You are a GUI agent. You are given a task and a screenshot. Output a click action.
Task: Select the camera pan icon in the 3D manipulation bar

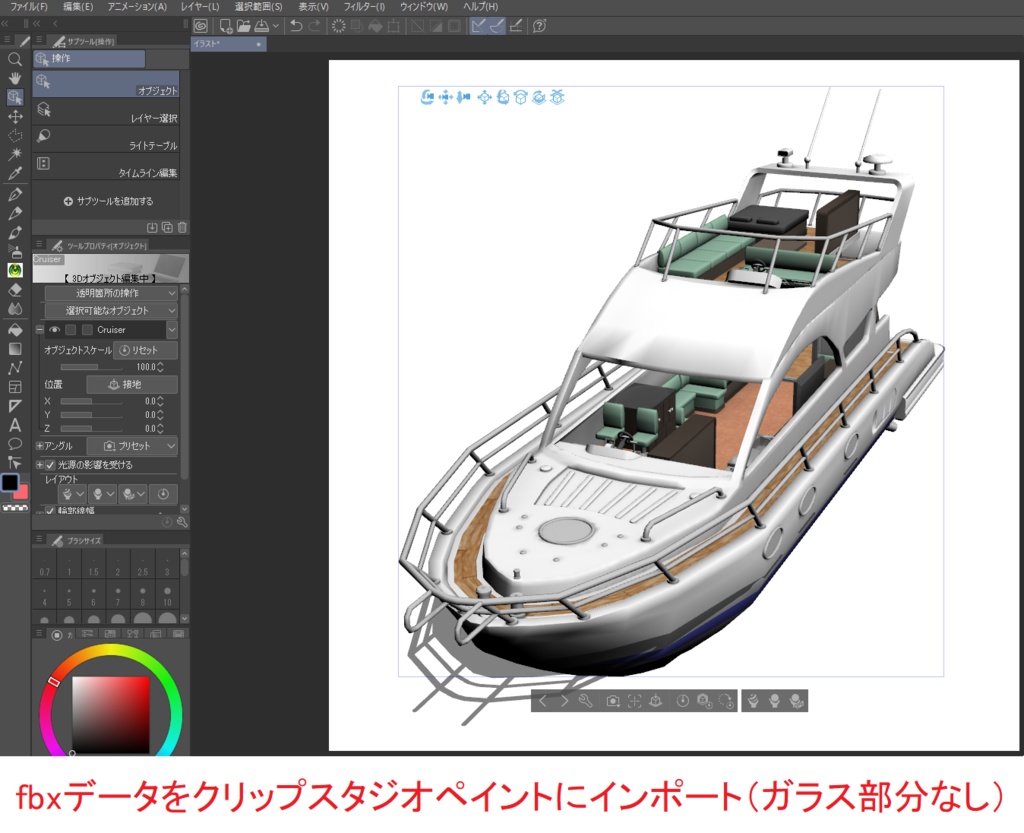(444, 98)
